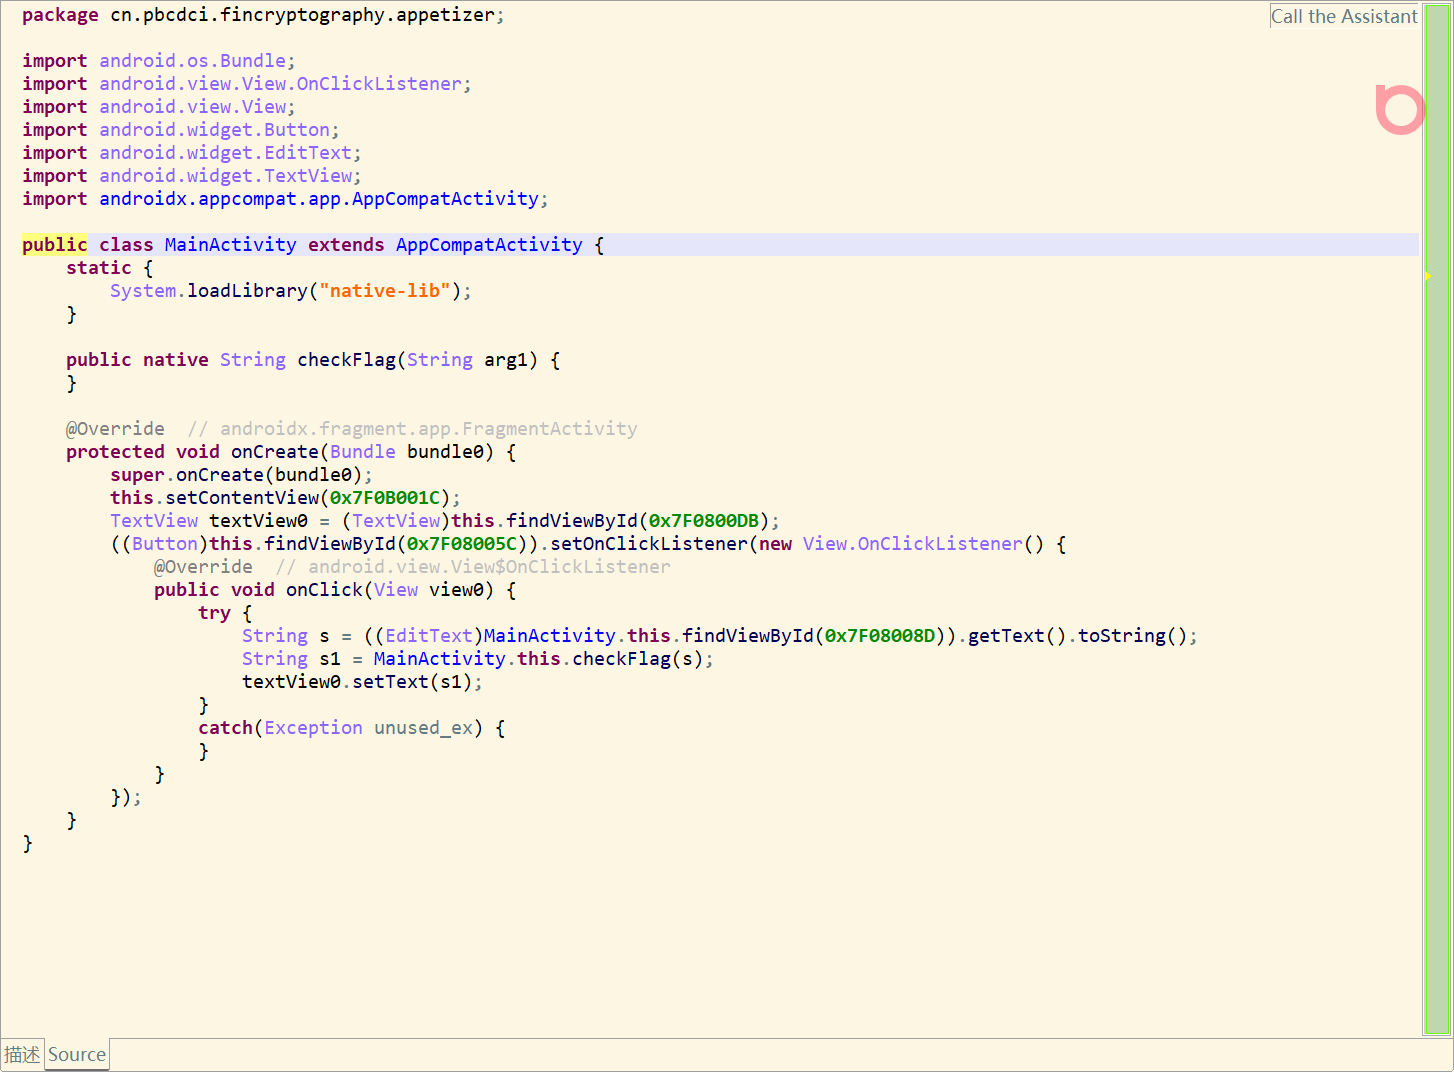Image resolution: width=1454 pixels, height=1072 pixels.
Task: Select the Source tab
Action: pos(77,1054)
